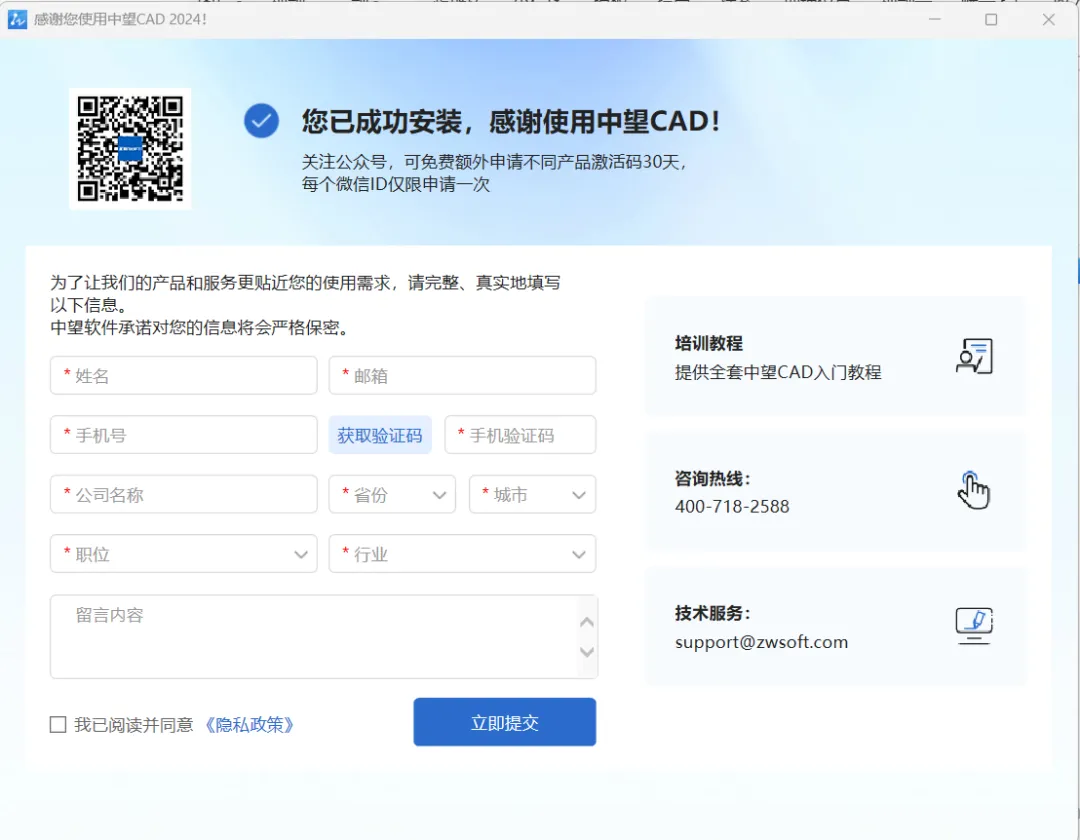Open the 《隐私政策》 link

249,724
